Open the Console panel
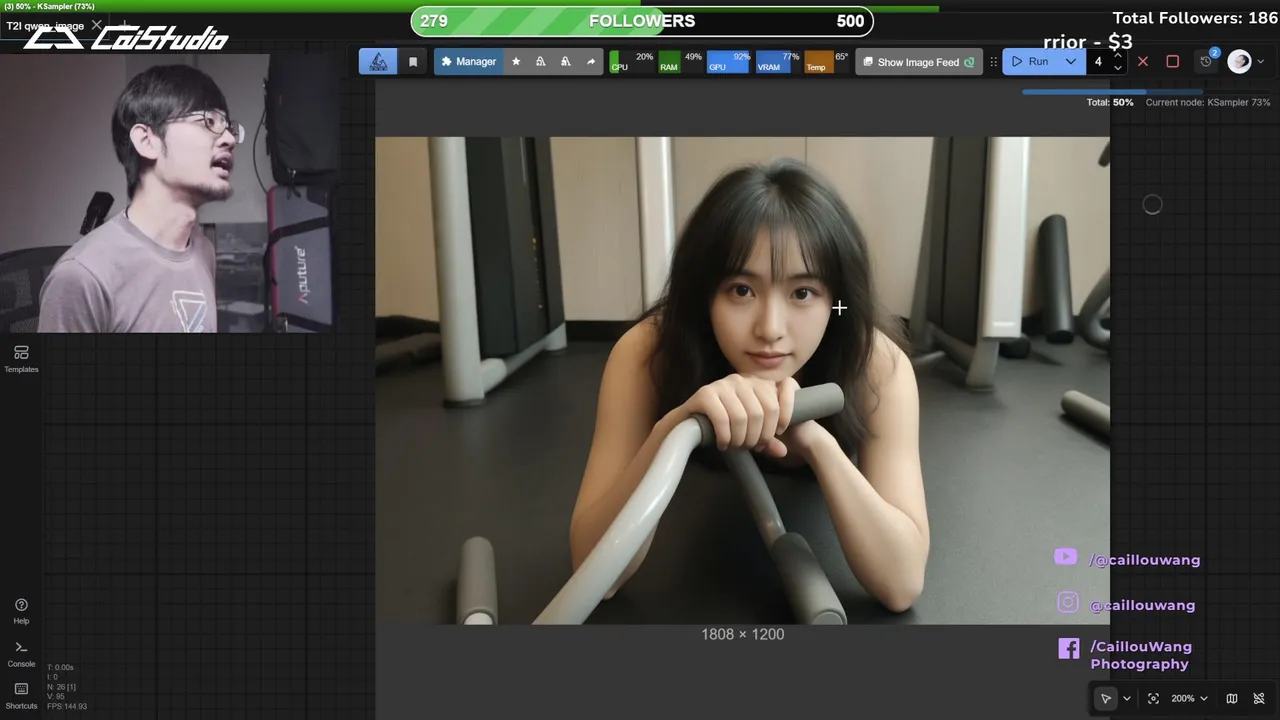This screenshot has width=1280, height=720. [x=21, y=654]
